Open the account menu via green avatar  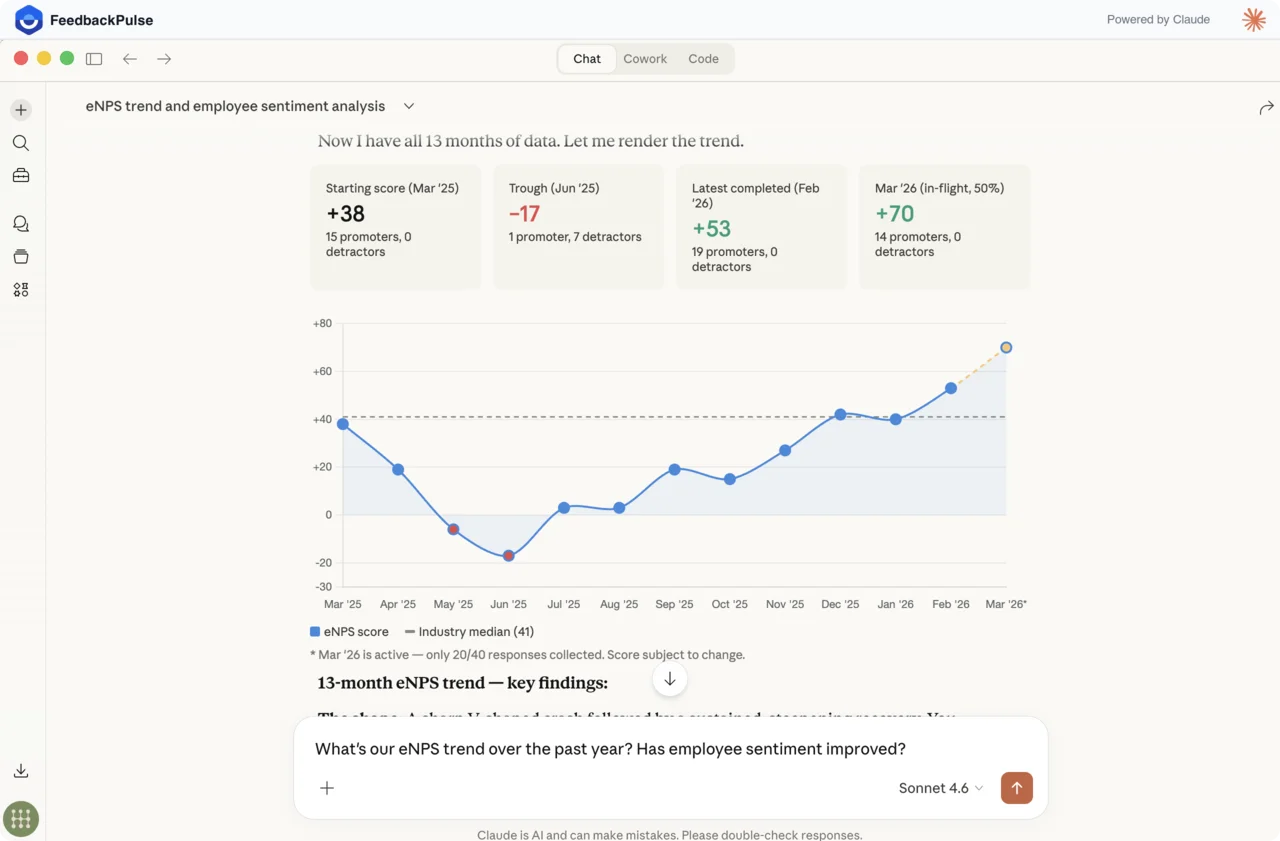(21, 819)
